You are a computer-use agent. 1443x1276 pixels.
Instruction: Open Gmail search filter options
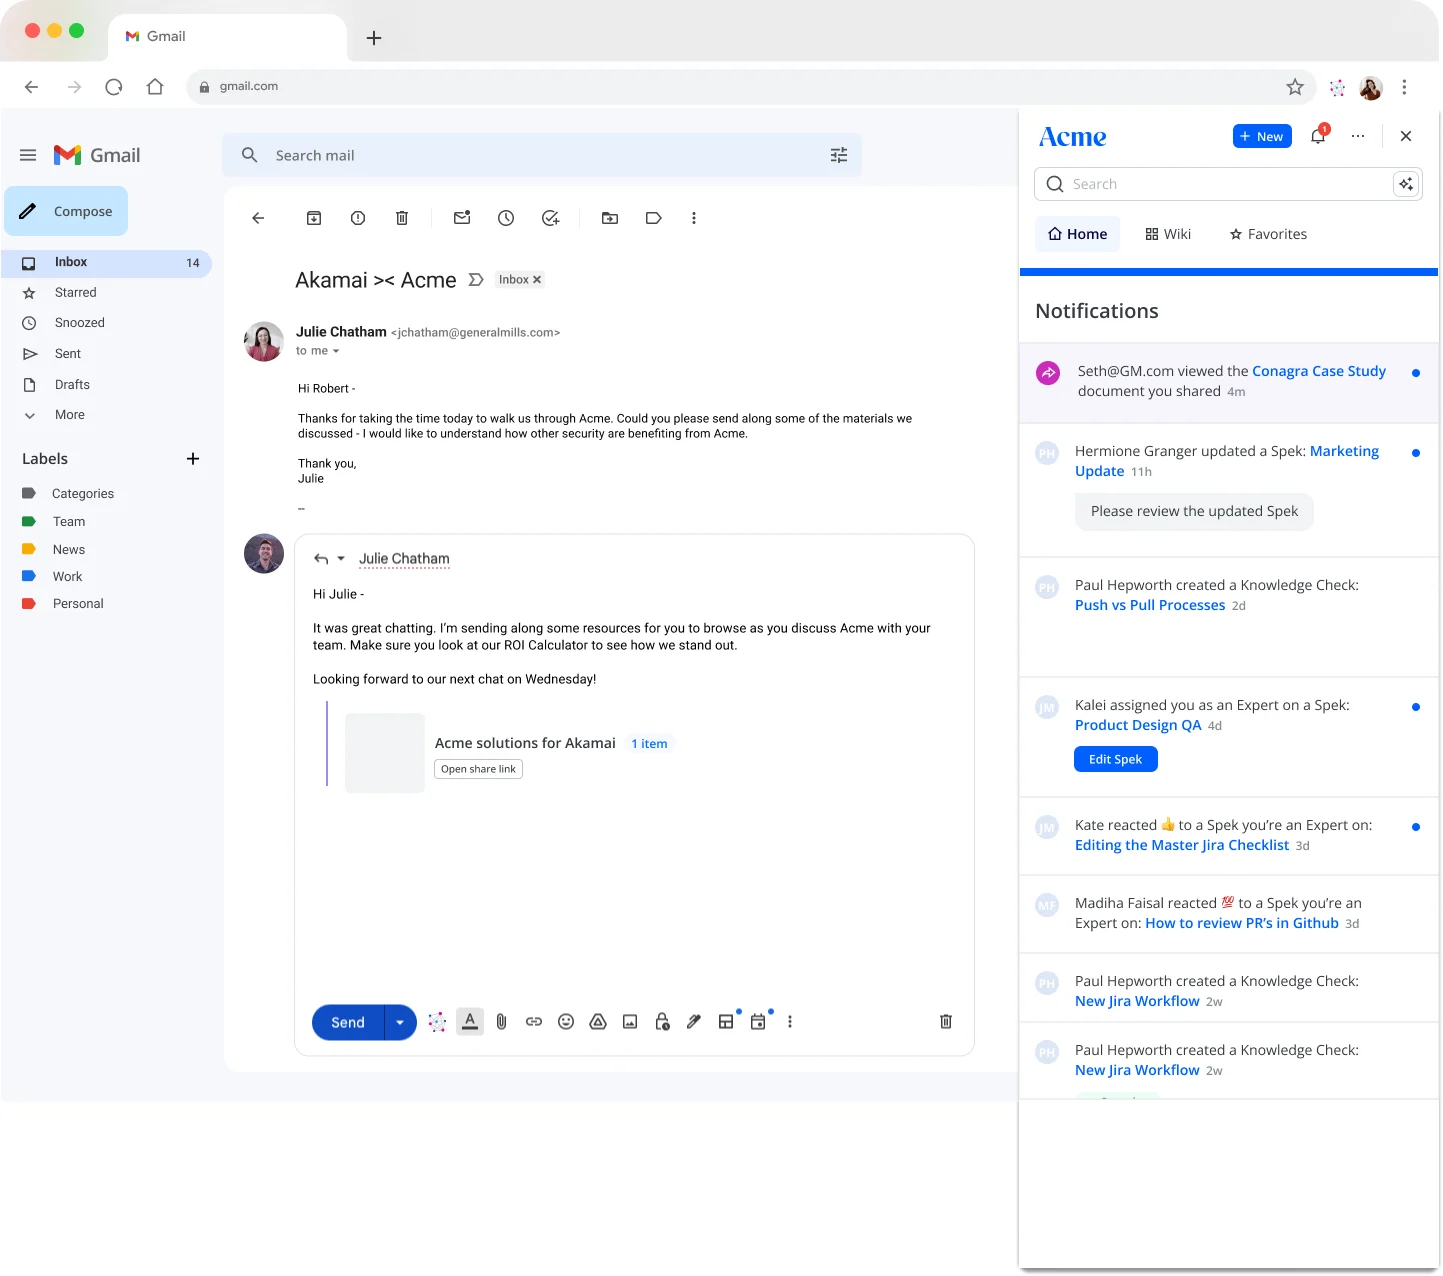[839, 155]
